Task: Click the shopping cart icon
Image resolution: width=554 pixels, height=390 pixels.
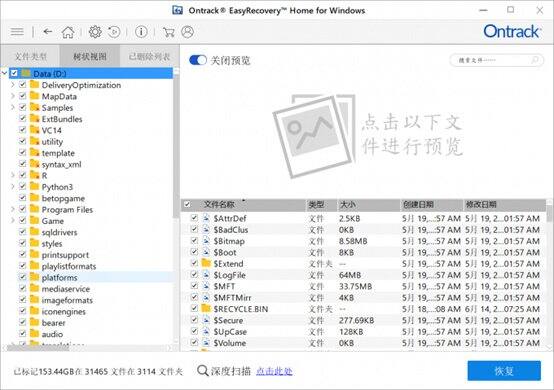Action: coord(169,32)
